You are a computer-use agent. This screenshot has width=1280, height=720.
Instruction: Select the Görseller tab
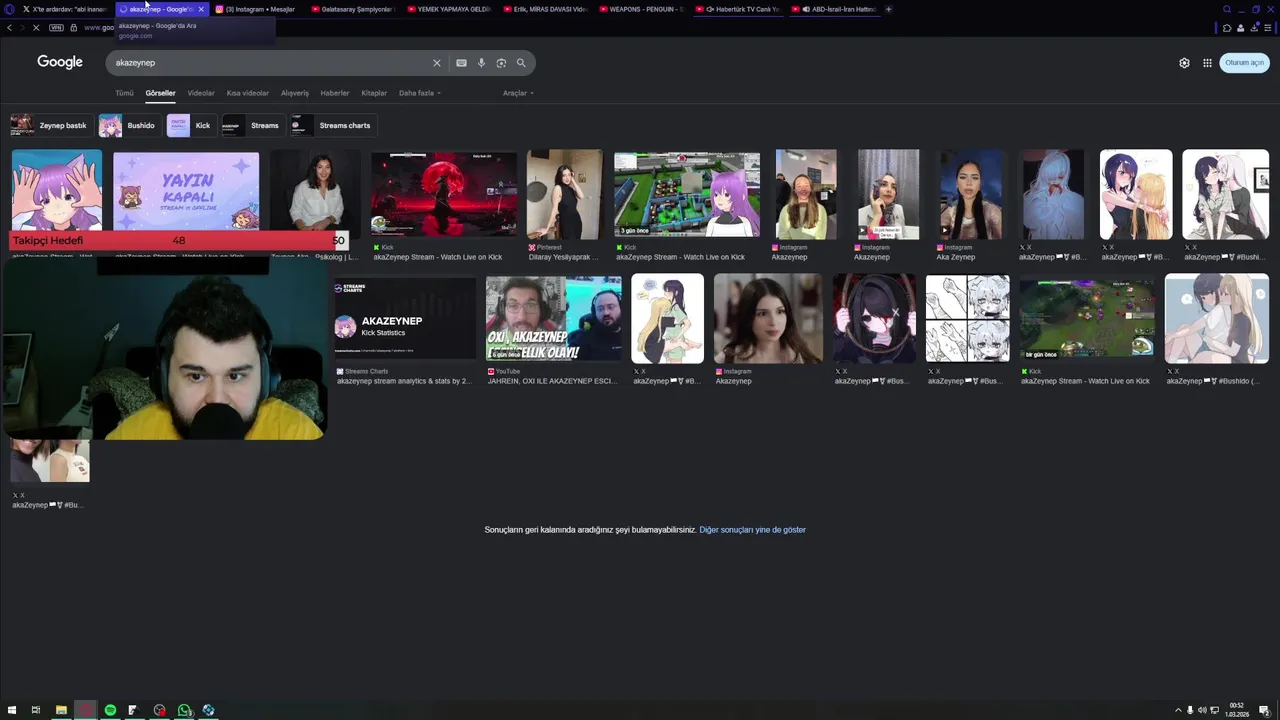(x=160, y=93)
